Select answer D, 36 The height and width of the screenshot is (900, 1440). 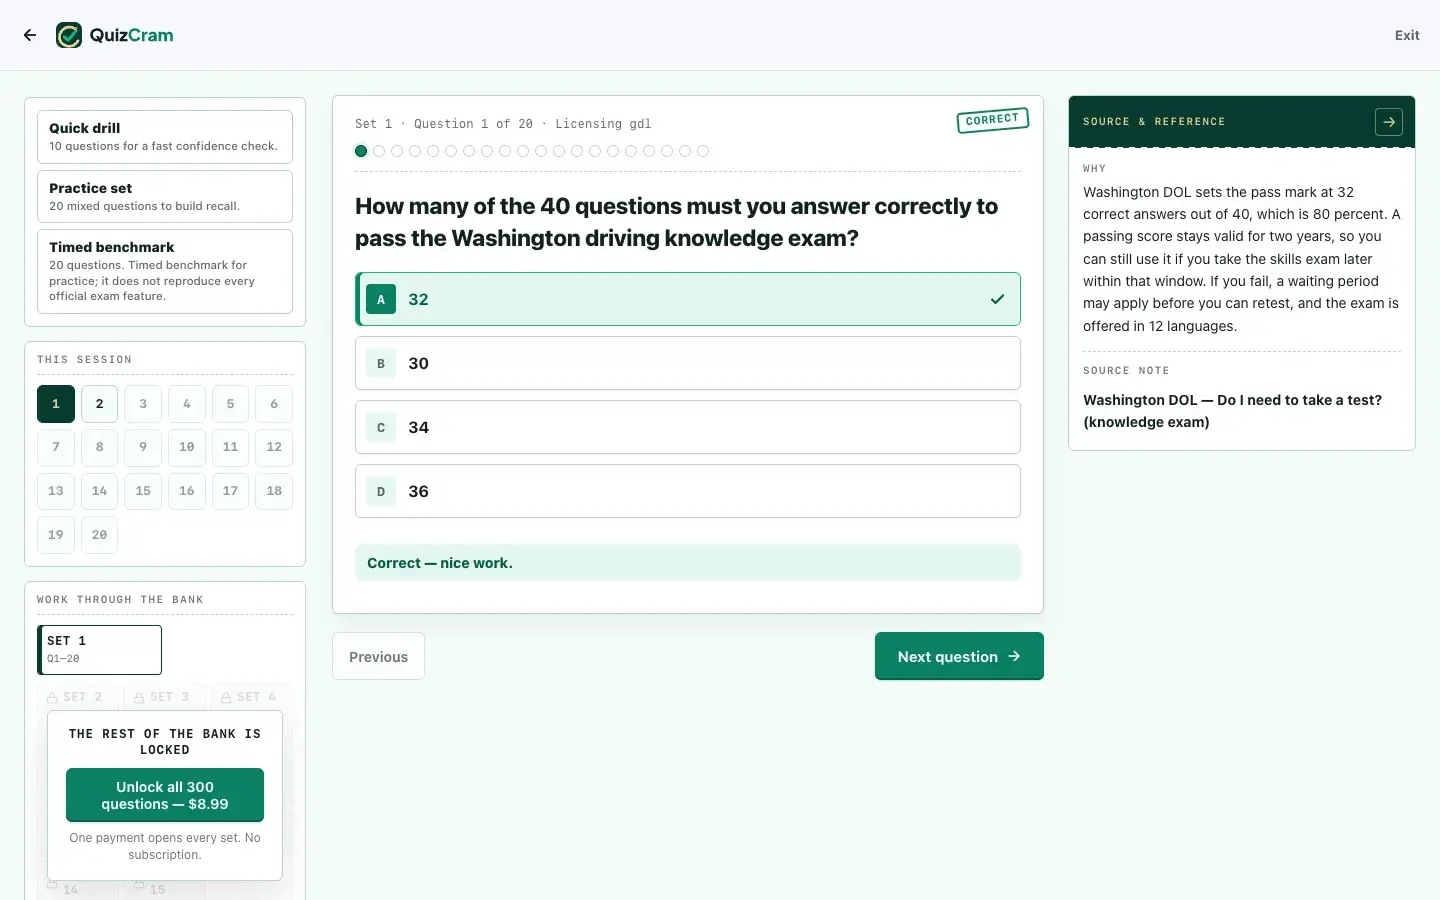coord(688,491)
